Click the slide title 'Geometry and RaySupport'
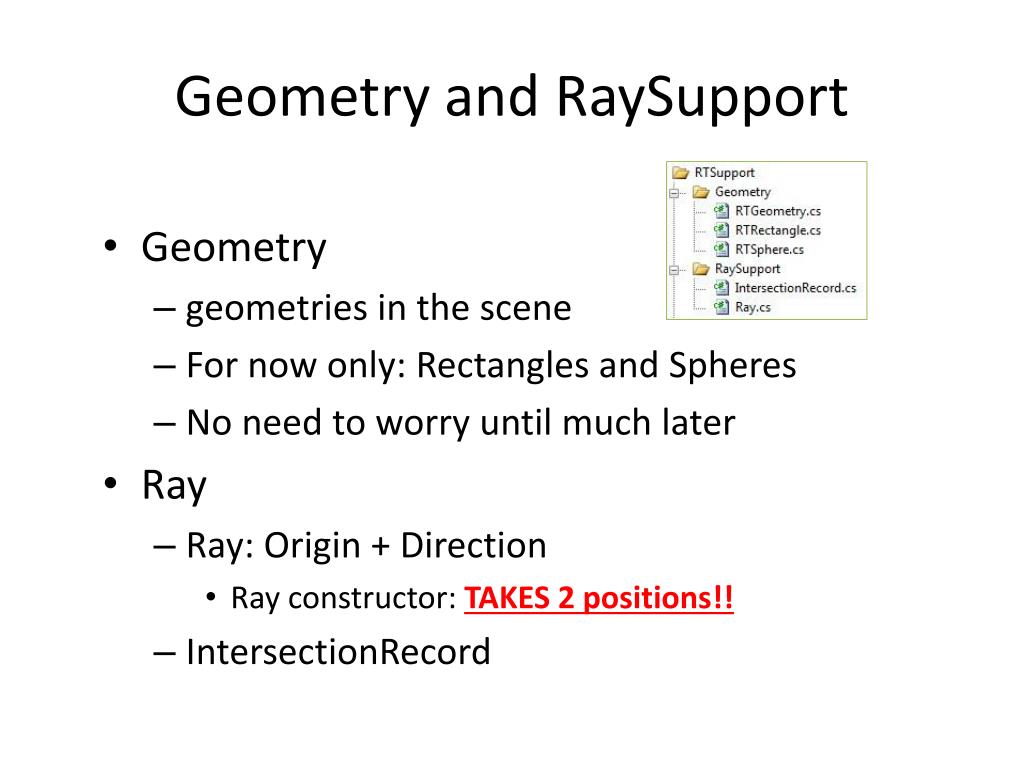This screenshot has height=768, width=1024. 511,97
